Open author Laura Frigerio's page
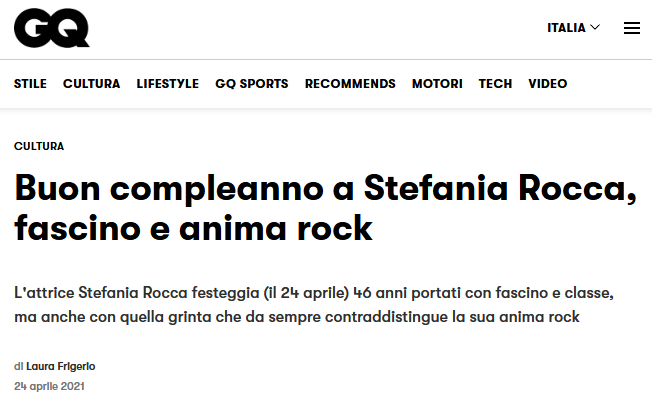 [60, 366]
